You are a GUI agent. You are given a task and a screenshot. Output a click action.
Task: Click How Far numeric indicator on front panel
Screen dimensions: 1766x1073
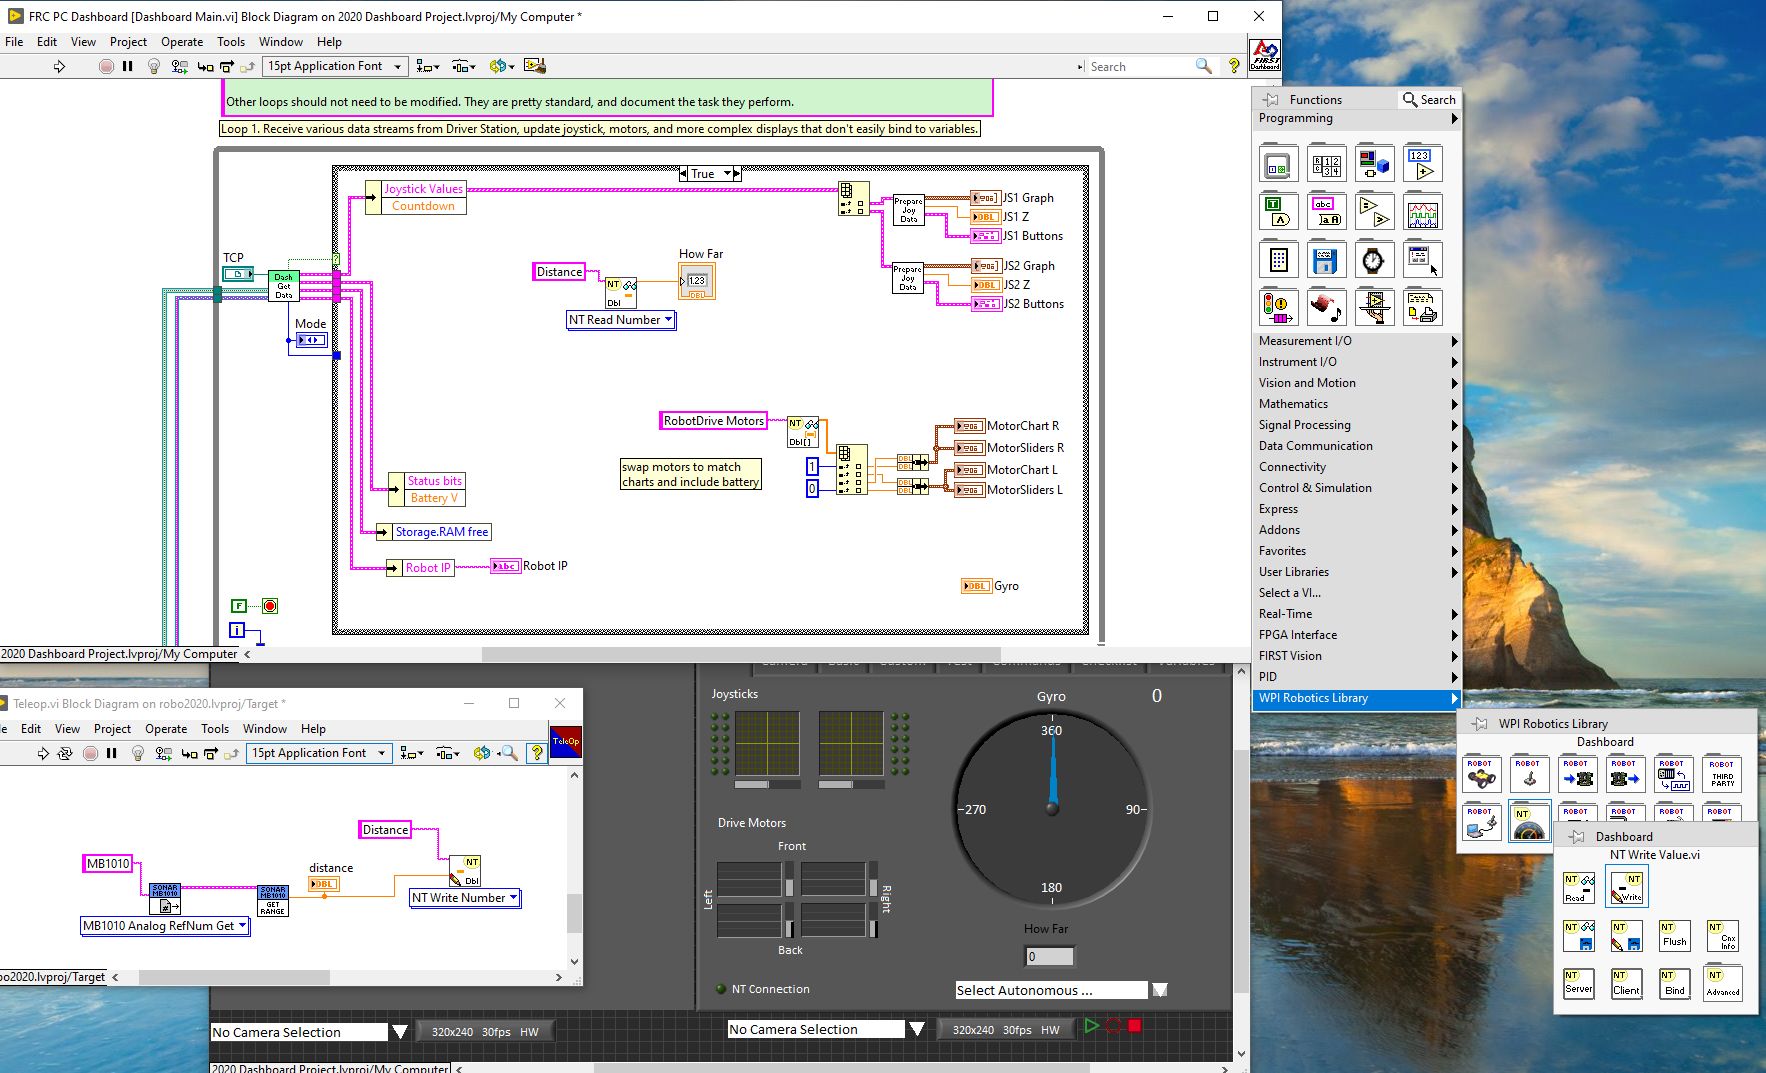click(x=1050, y=956)
